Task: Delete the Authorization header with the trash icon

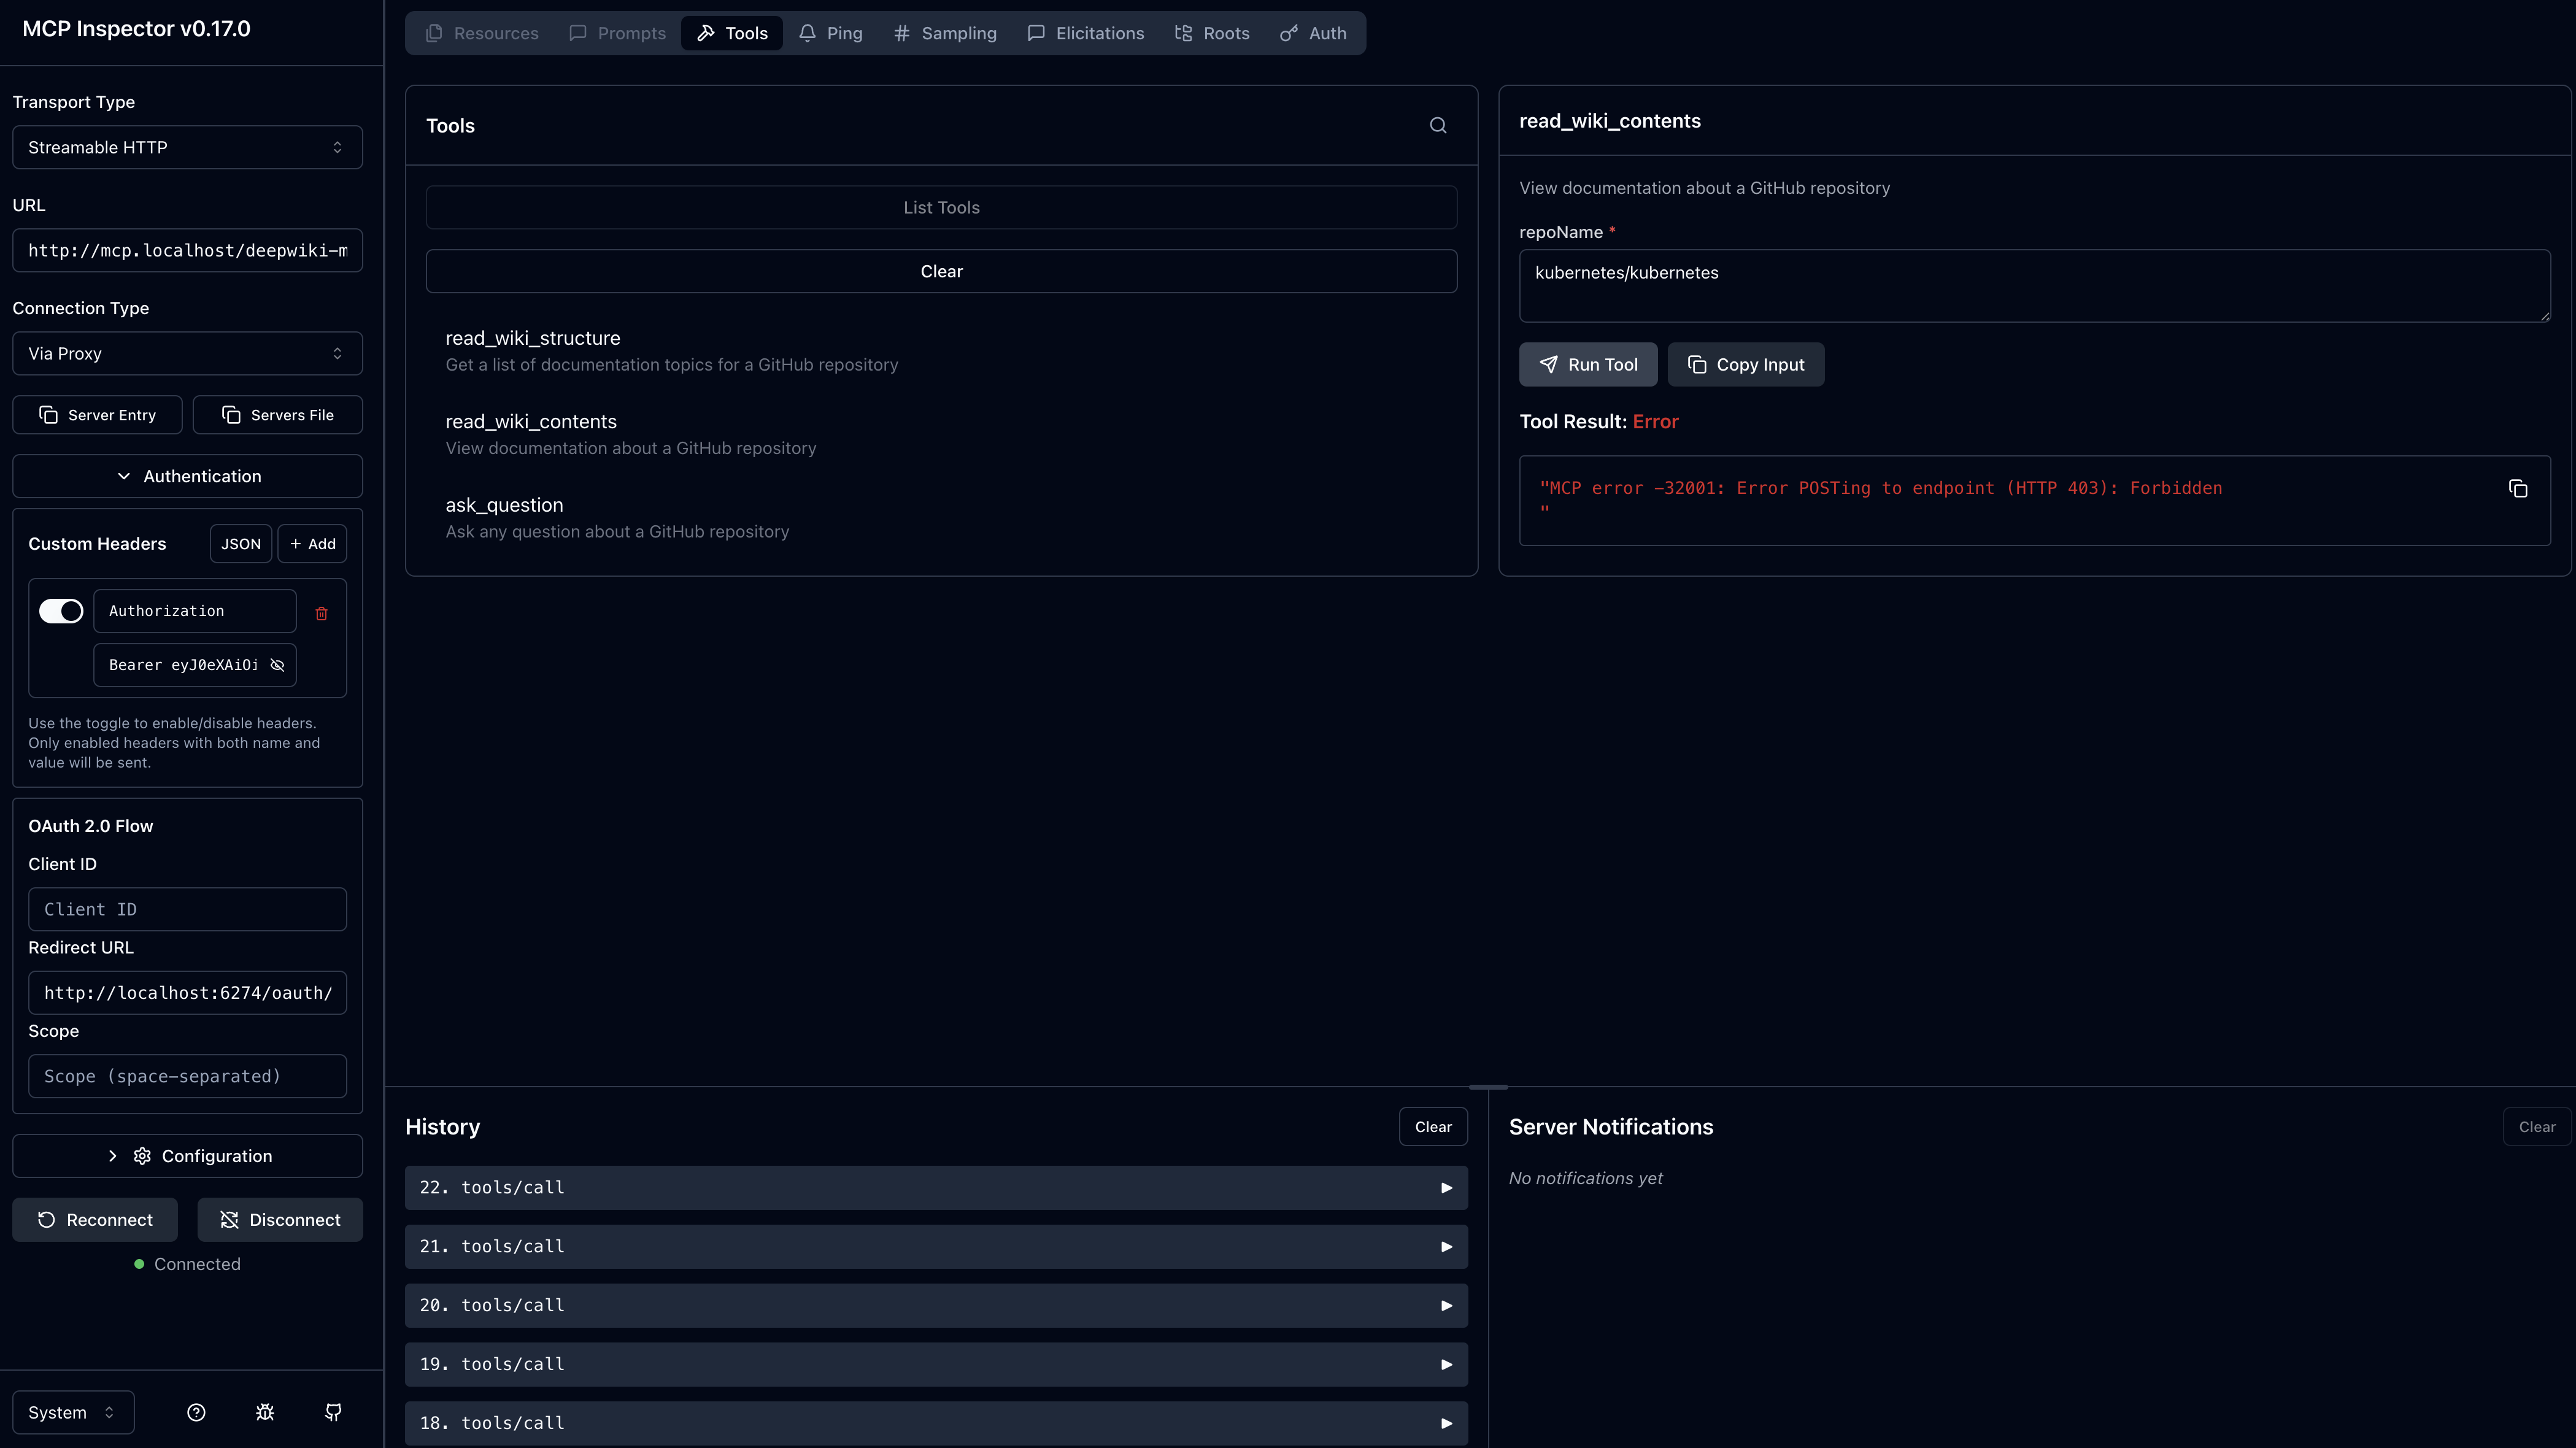Action: (x=321, y=613)
